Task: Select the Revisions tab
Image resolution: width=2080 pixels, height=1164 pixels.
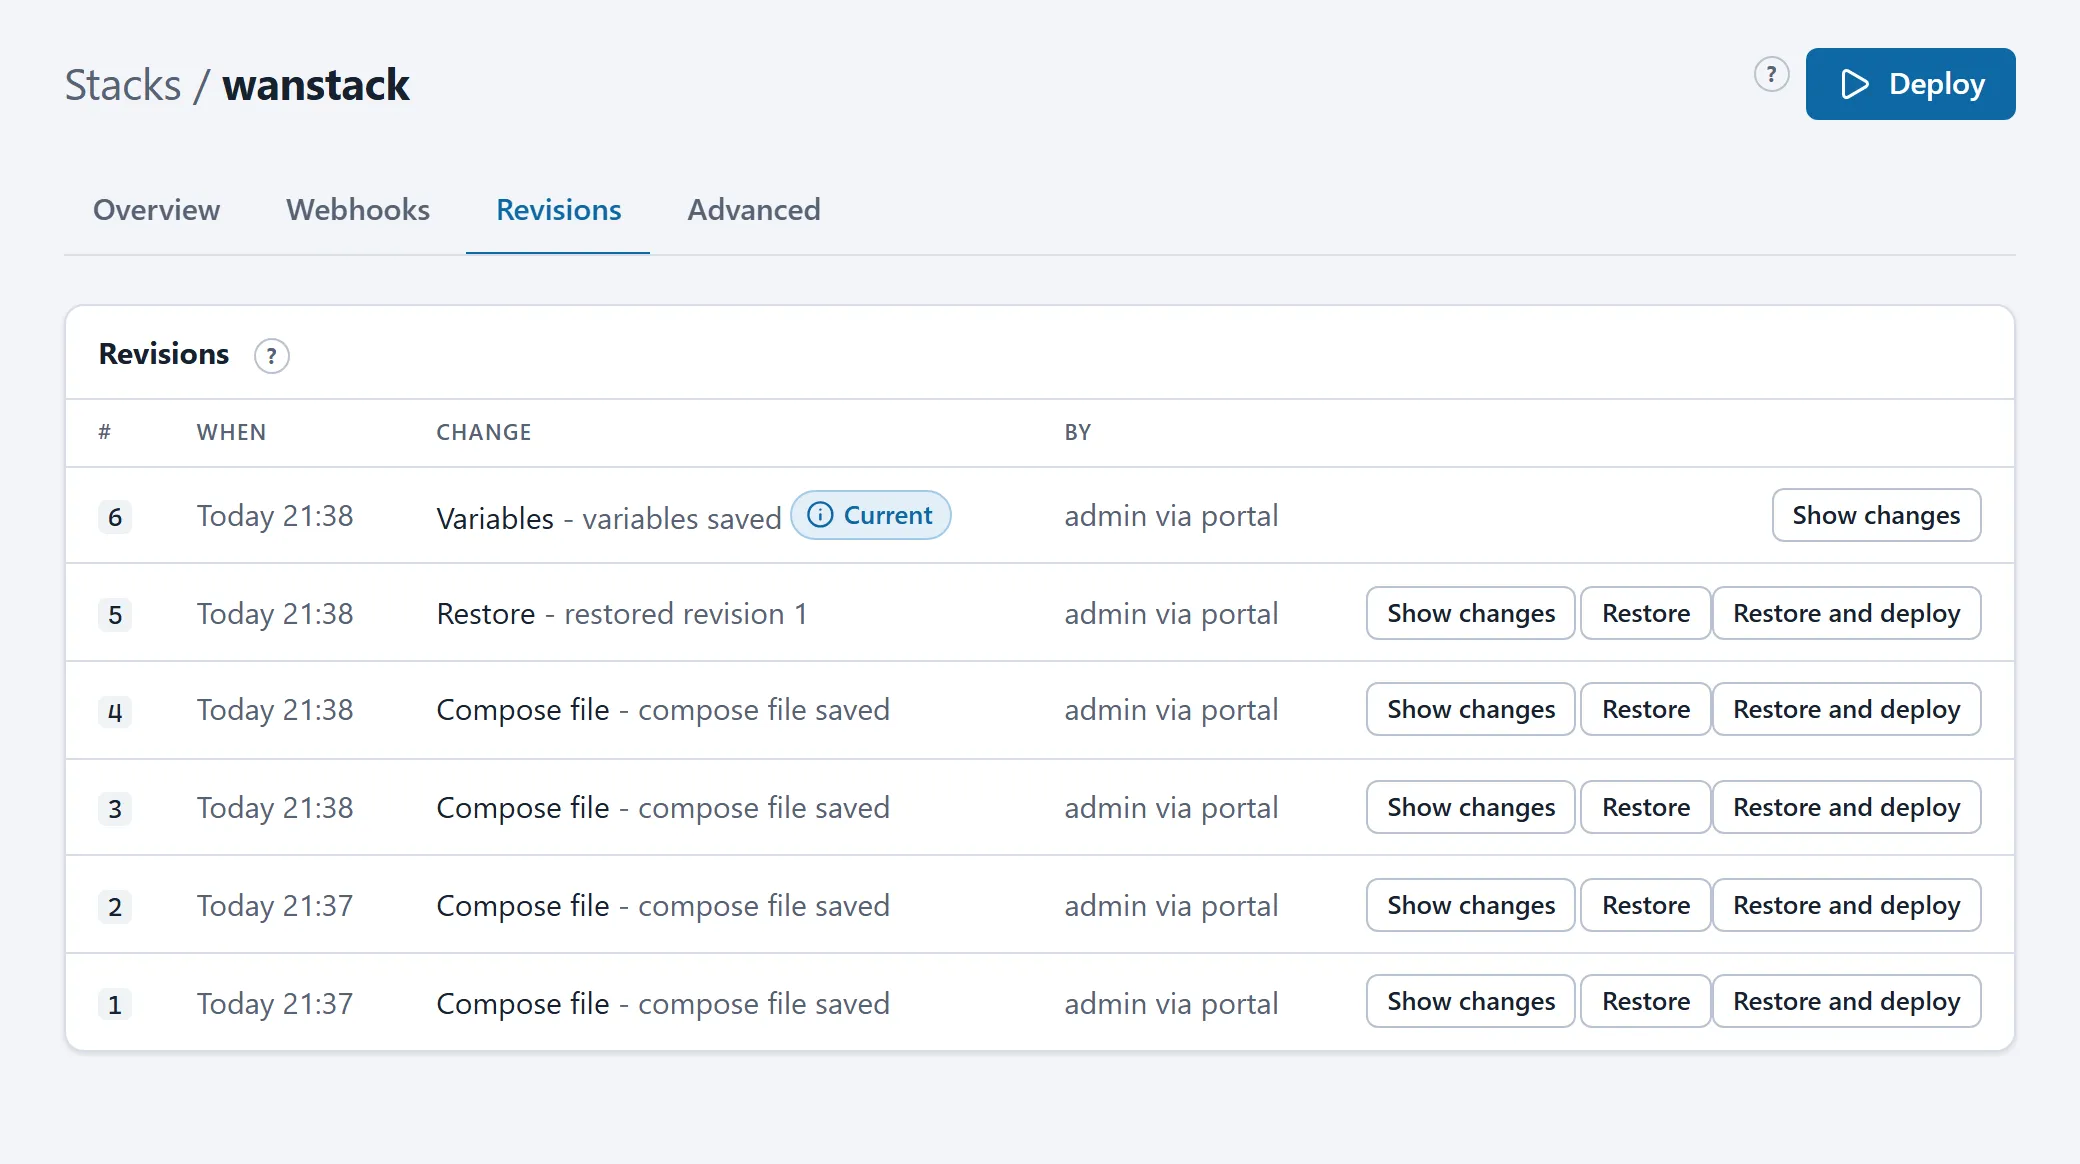Action: 558,210
